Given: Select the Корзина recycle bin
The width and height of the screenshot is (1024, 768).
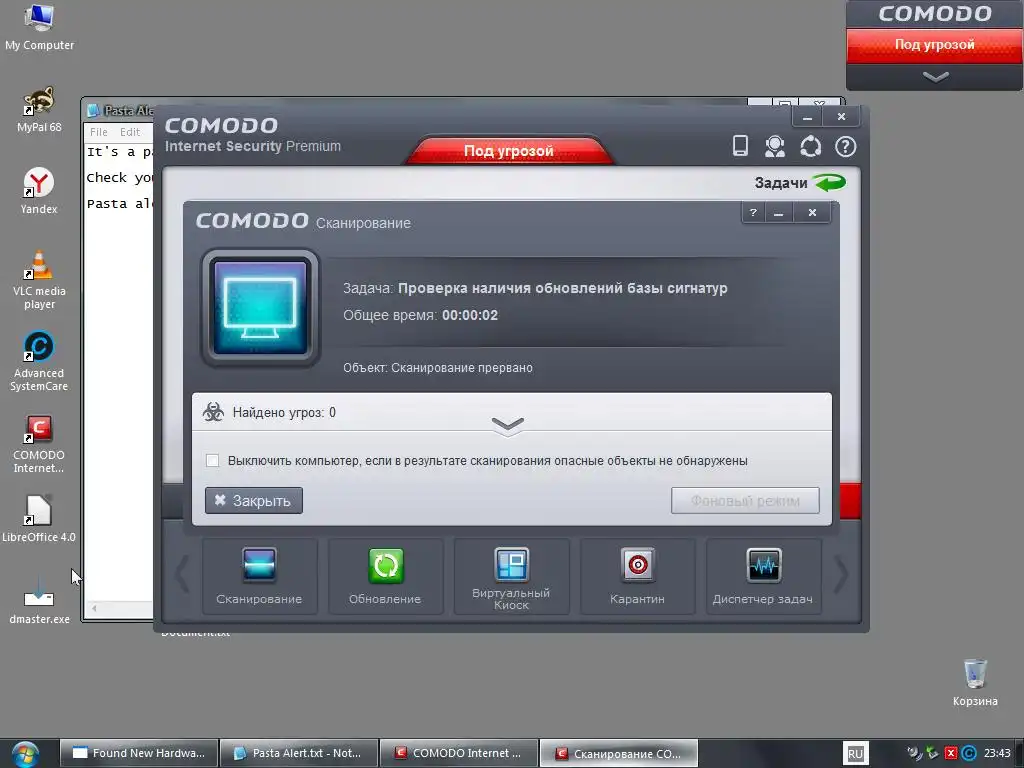Looking at the screenshot, I should pos(975,682).
